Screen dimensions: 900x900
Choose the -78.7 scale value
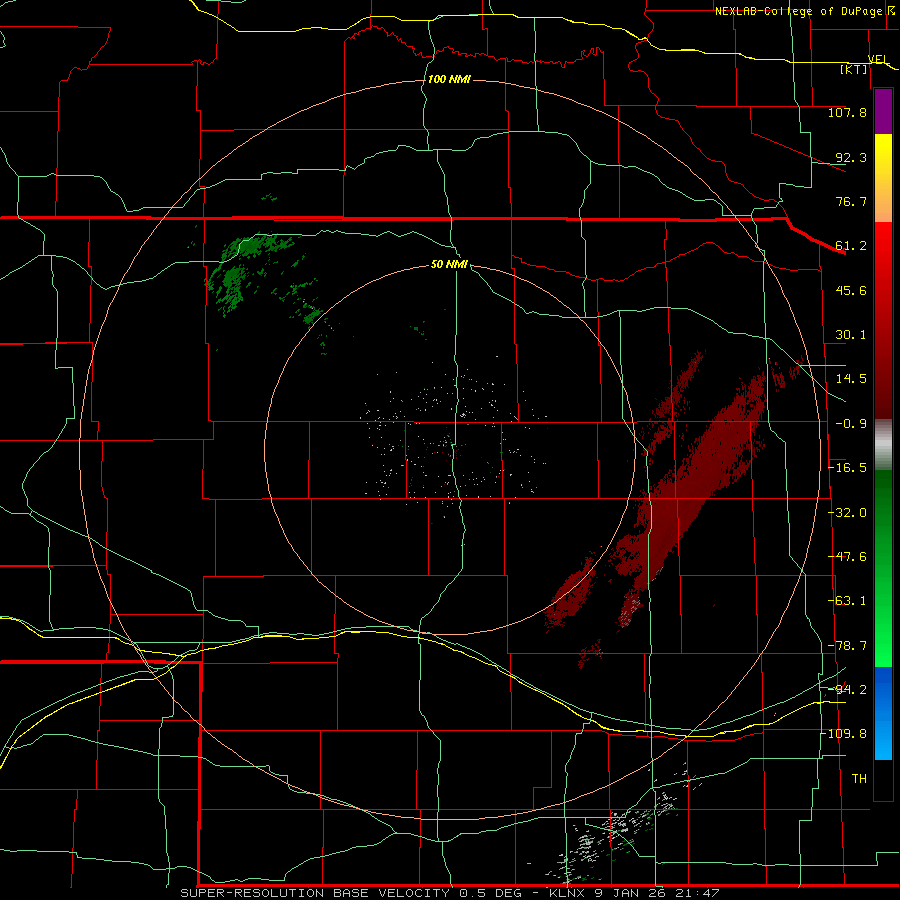click(848, 646)
